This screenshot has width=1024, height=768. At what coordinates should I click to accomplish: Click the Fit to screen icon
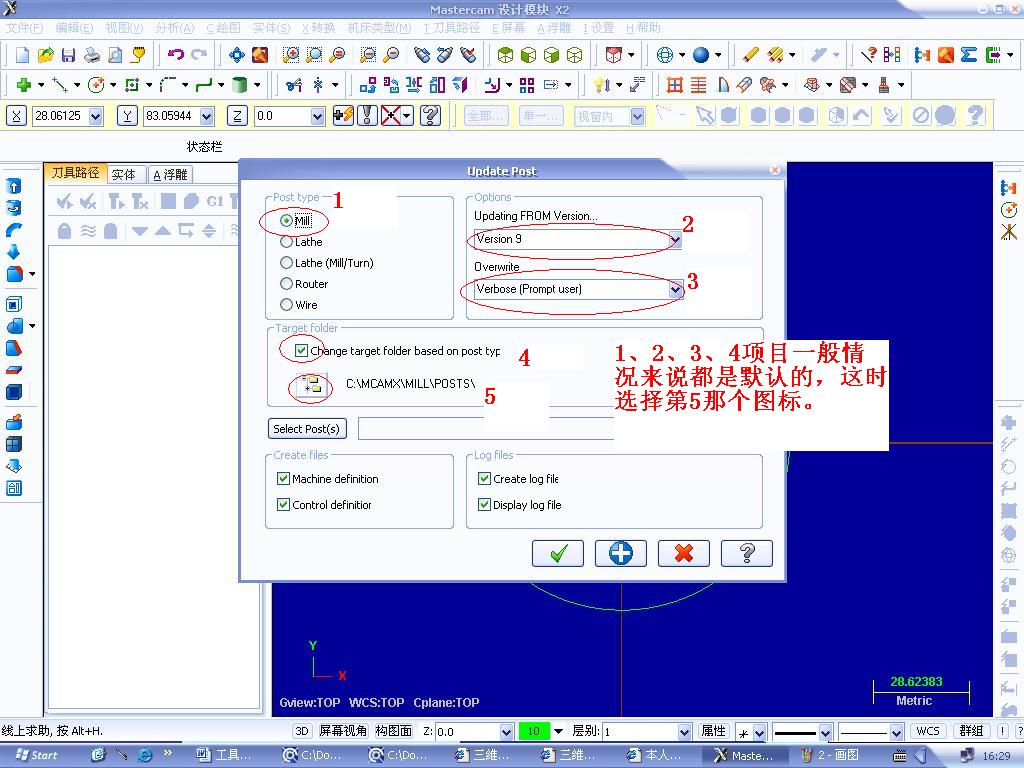point(236,55)
